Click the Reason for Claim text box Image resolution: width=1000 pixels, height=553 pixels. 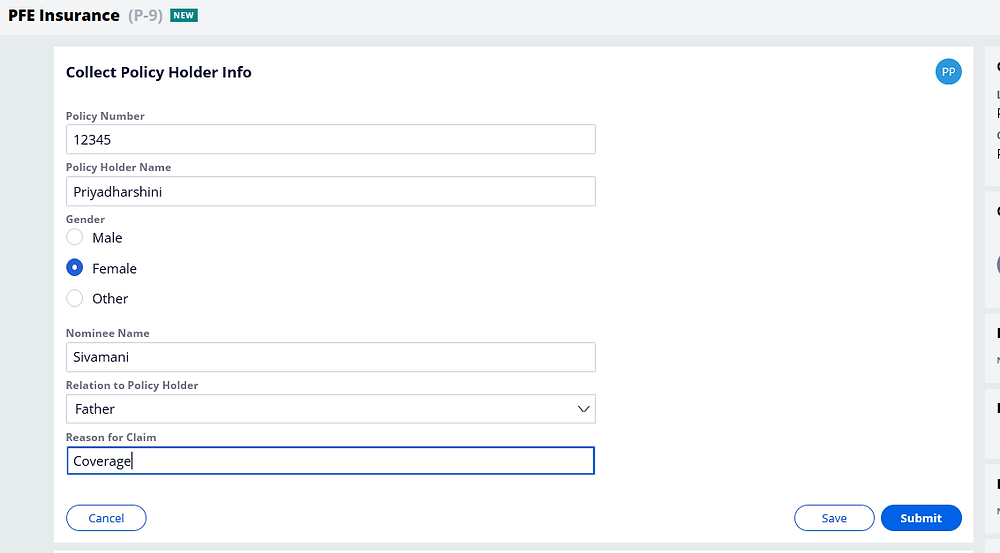coord(330,461)
